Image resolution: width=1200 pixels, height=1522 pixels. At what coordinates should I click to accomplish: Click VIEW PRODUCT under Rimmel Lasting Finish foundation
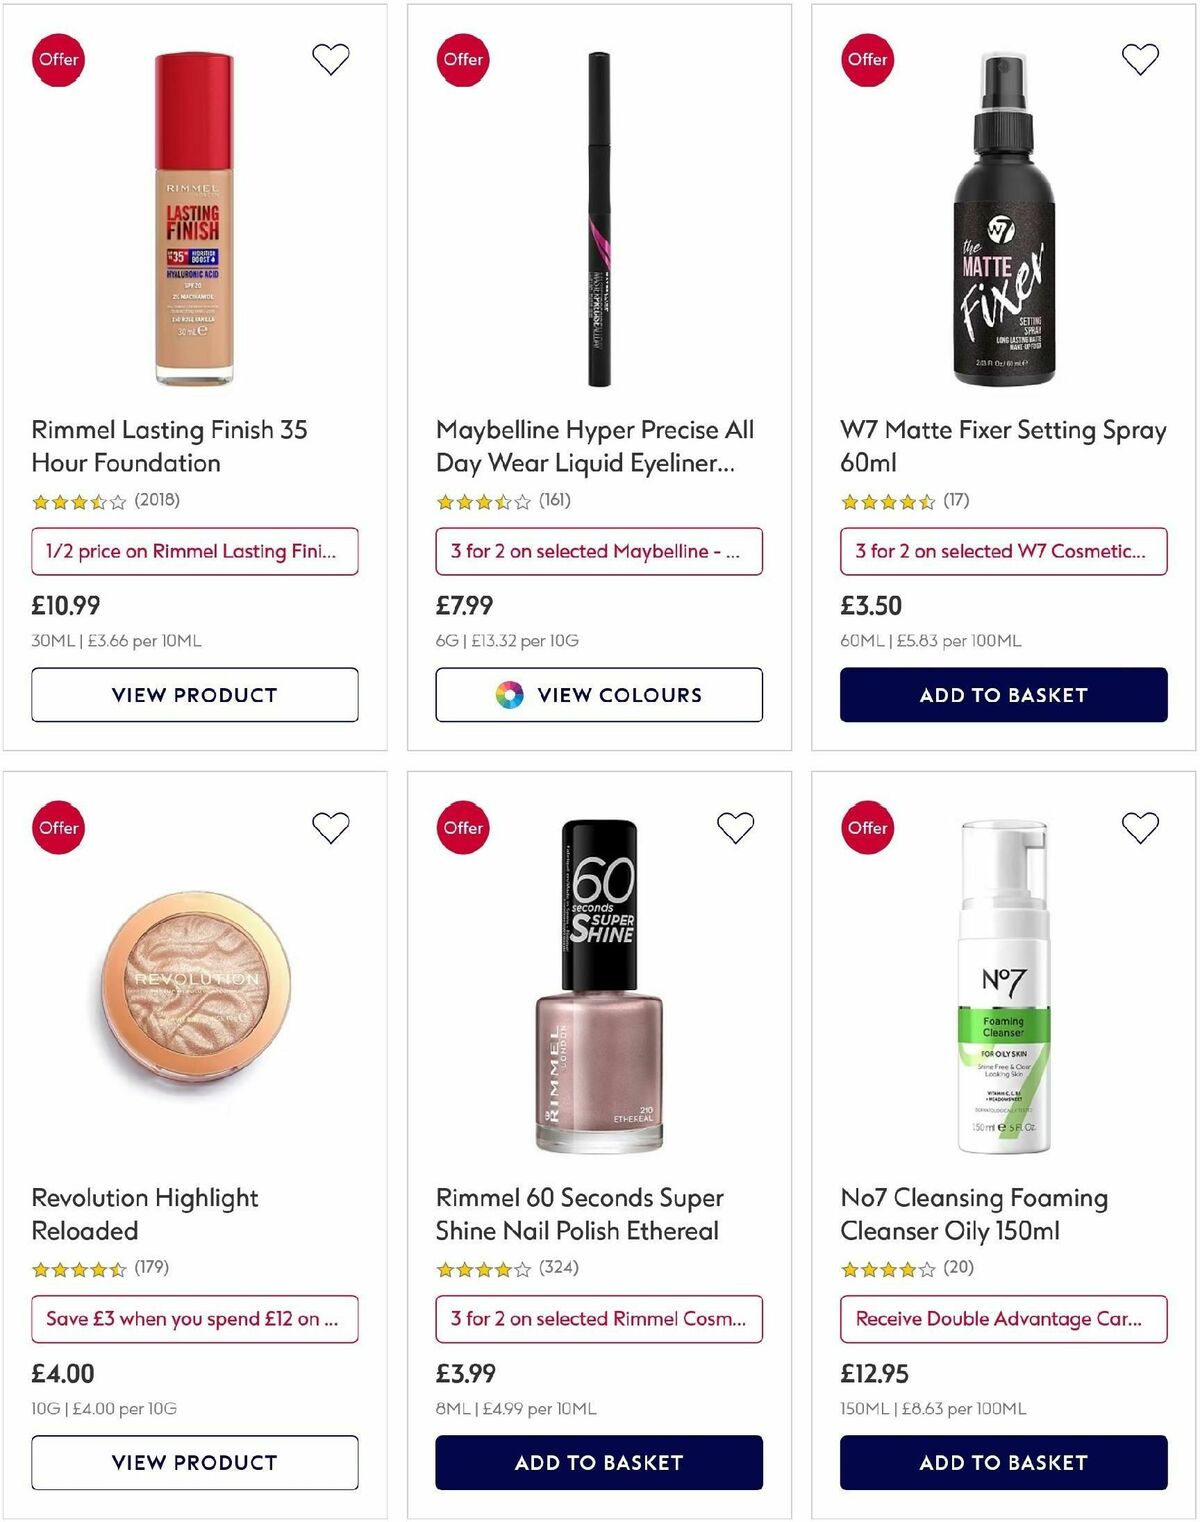194,694
